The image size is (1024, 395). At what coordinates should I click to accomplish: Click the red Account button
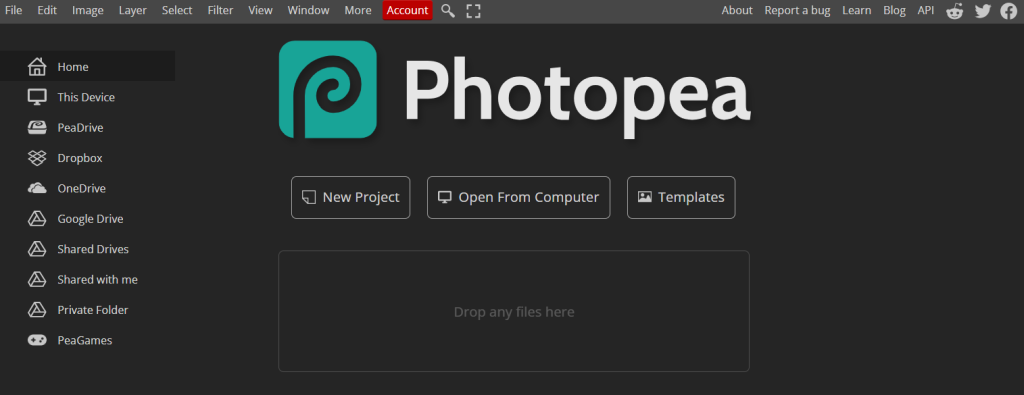(x=408, y=10)
